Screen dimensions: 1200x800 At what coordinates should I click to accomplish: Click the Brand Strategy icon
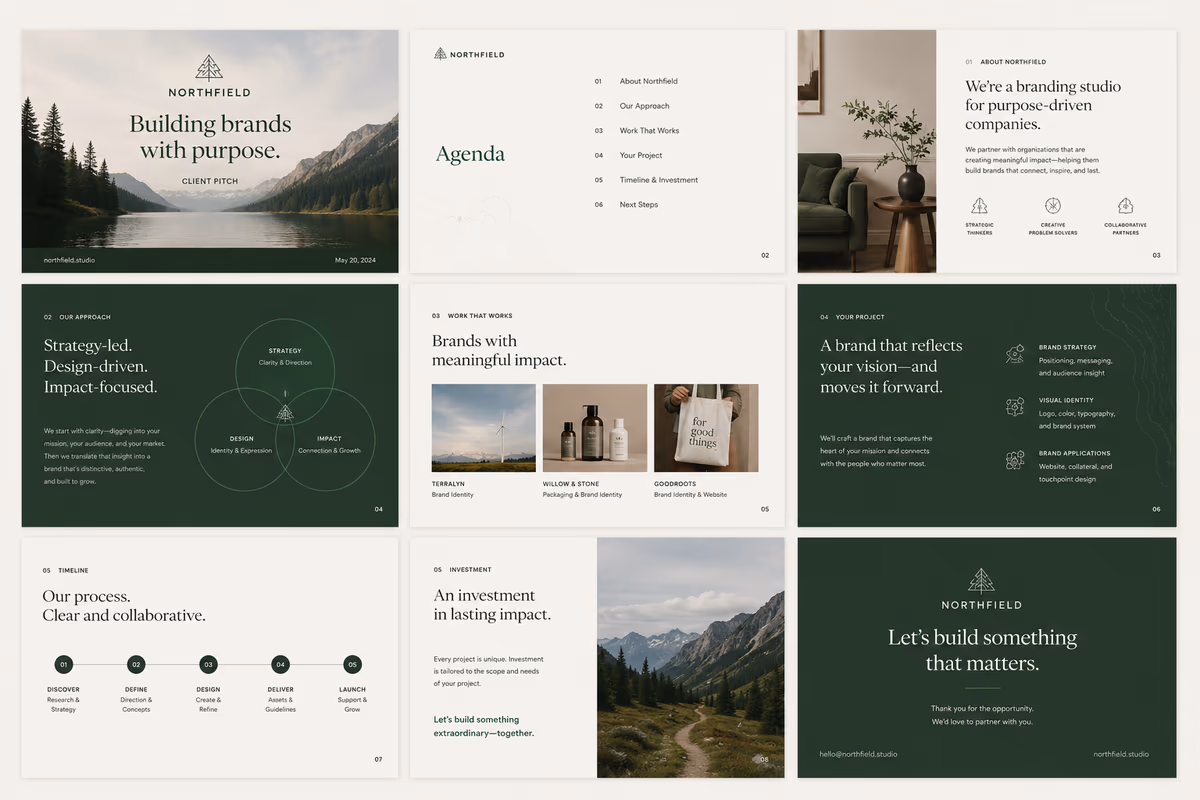(x=1015, y=354)
